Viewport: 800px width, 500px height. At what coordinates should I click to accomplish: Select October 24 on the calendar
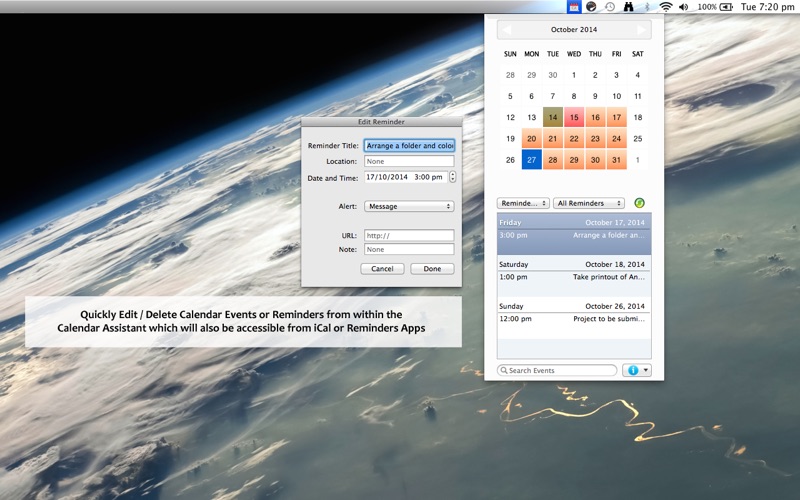pyautogui.click(x=616, y=139)
